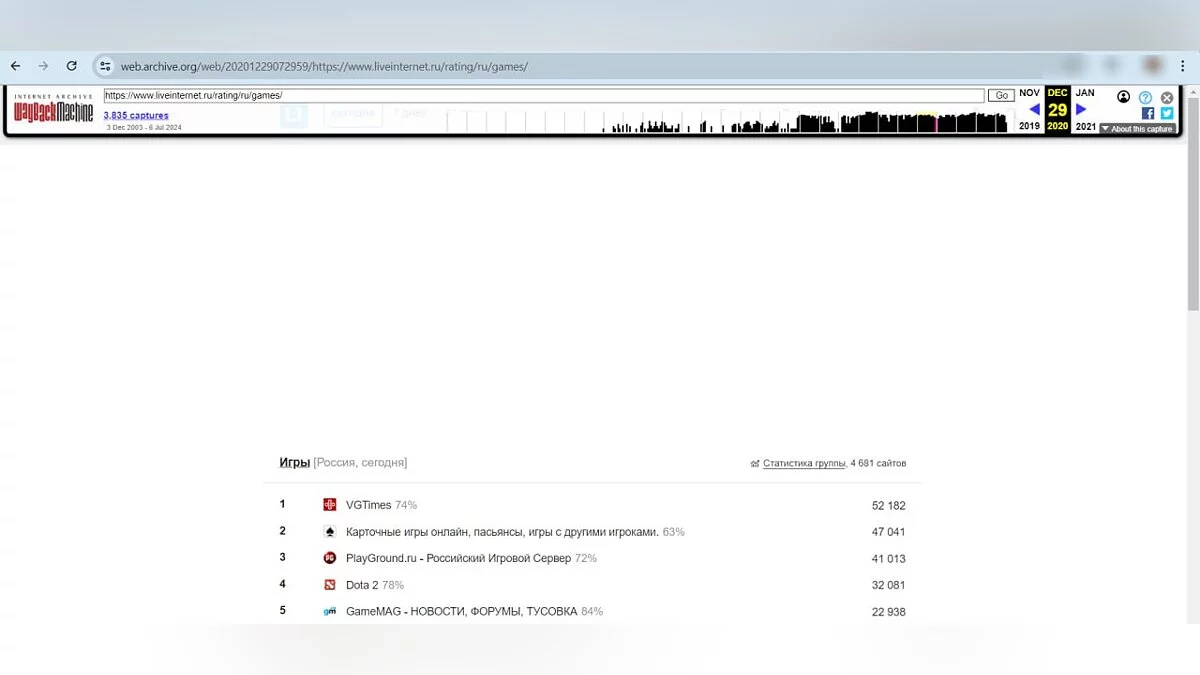Viewport: 1200px width, 675px height.
Task: Click the PlayGround.ru favicon
Action: pos(330,558)
